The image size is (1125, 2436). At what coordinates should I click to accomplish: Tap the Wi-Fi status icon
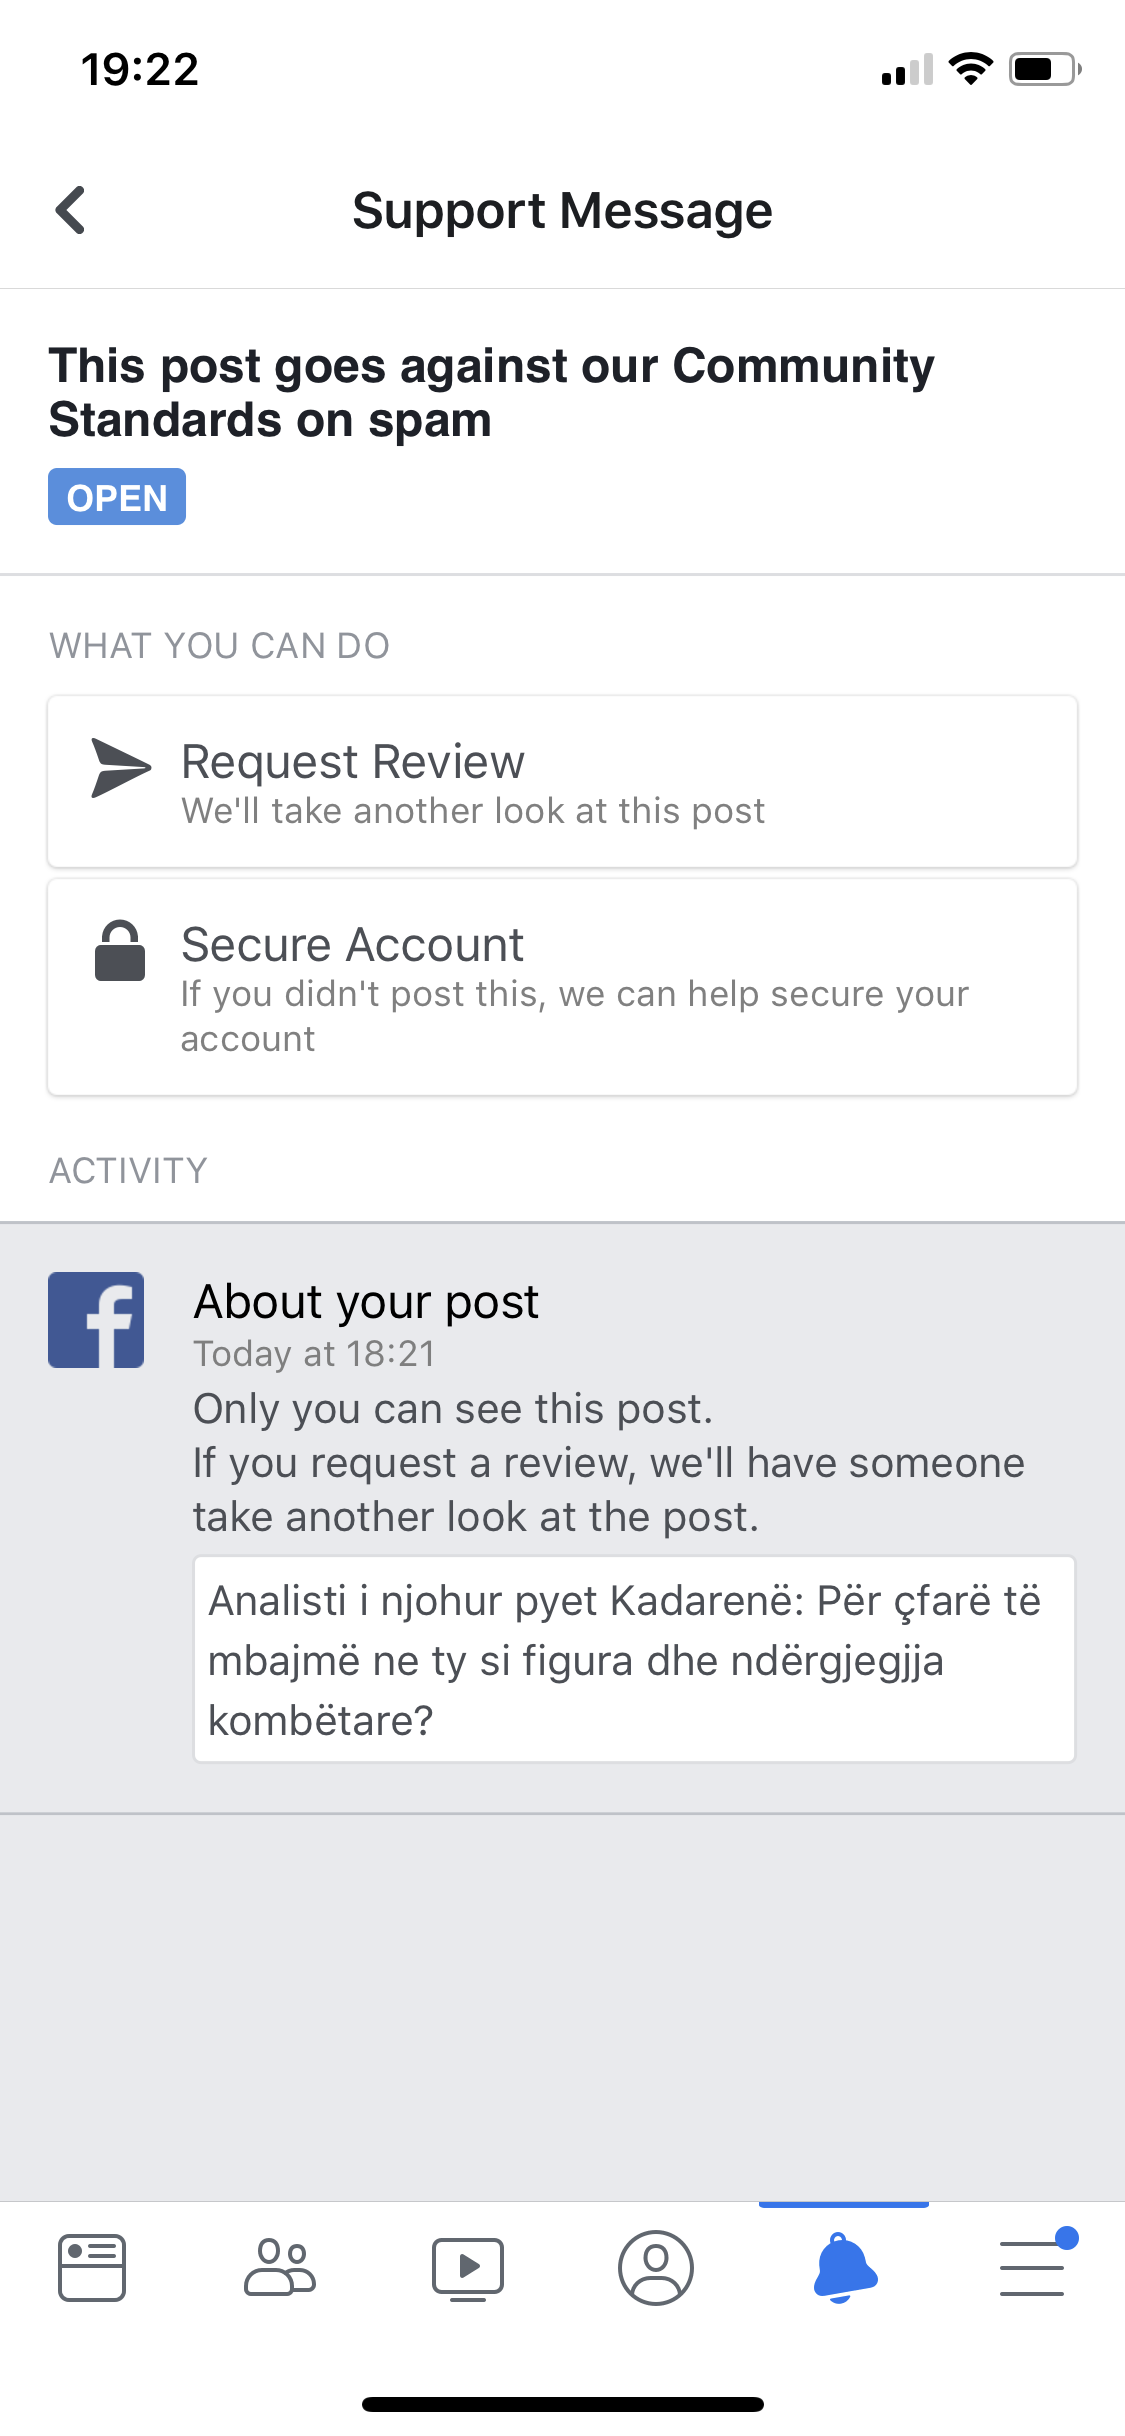[x=970, y=69]
